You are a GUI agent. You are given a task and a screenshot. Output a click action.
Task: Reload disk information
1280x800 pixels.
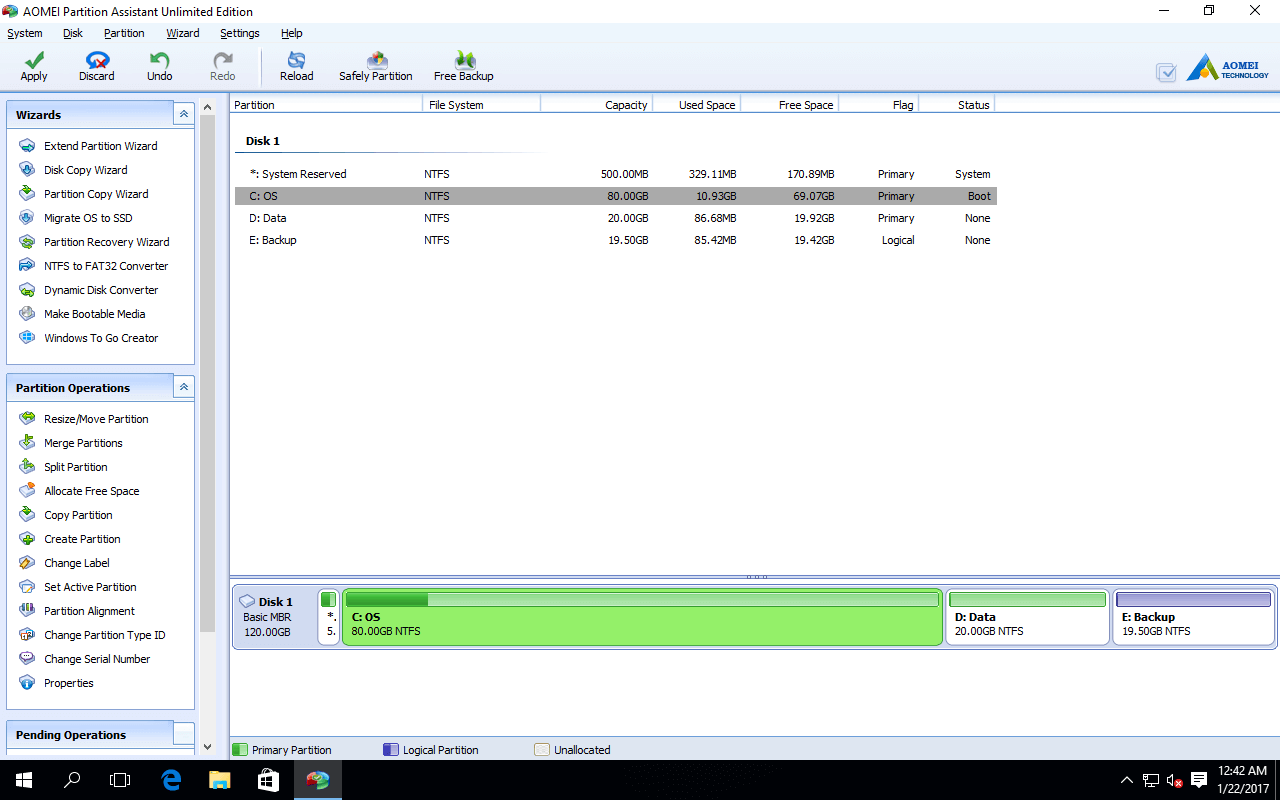pos(296,65)
